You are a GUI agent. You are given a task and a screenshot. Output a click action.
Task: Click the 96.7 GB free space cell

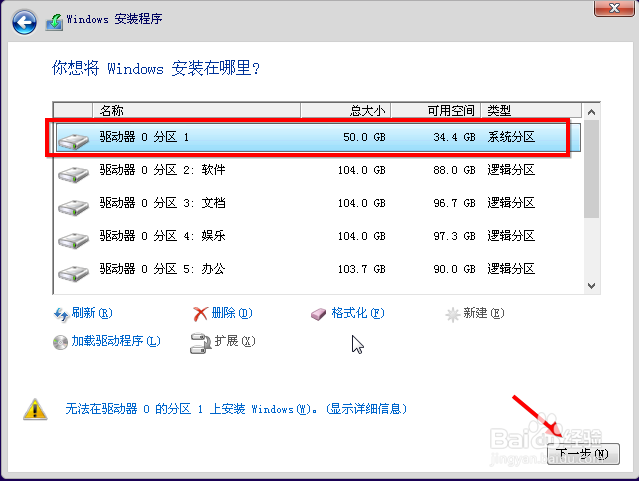[x=454, y=203]
